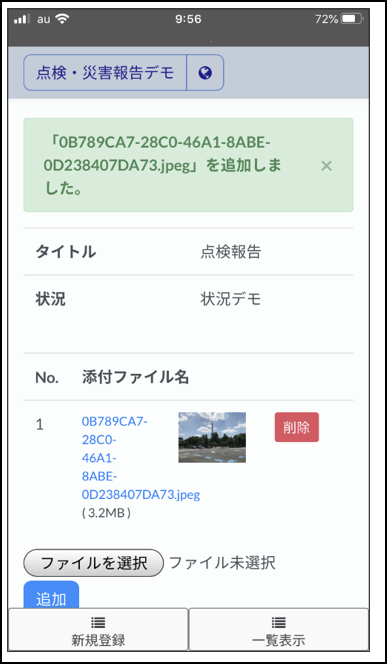
Task: Delete attachment with the red 削除 button
Action: pos(296,427)
